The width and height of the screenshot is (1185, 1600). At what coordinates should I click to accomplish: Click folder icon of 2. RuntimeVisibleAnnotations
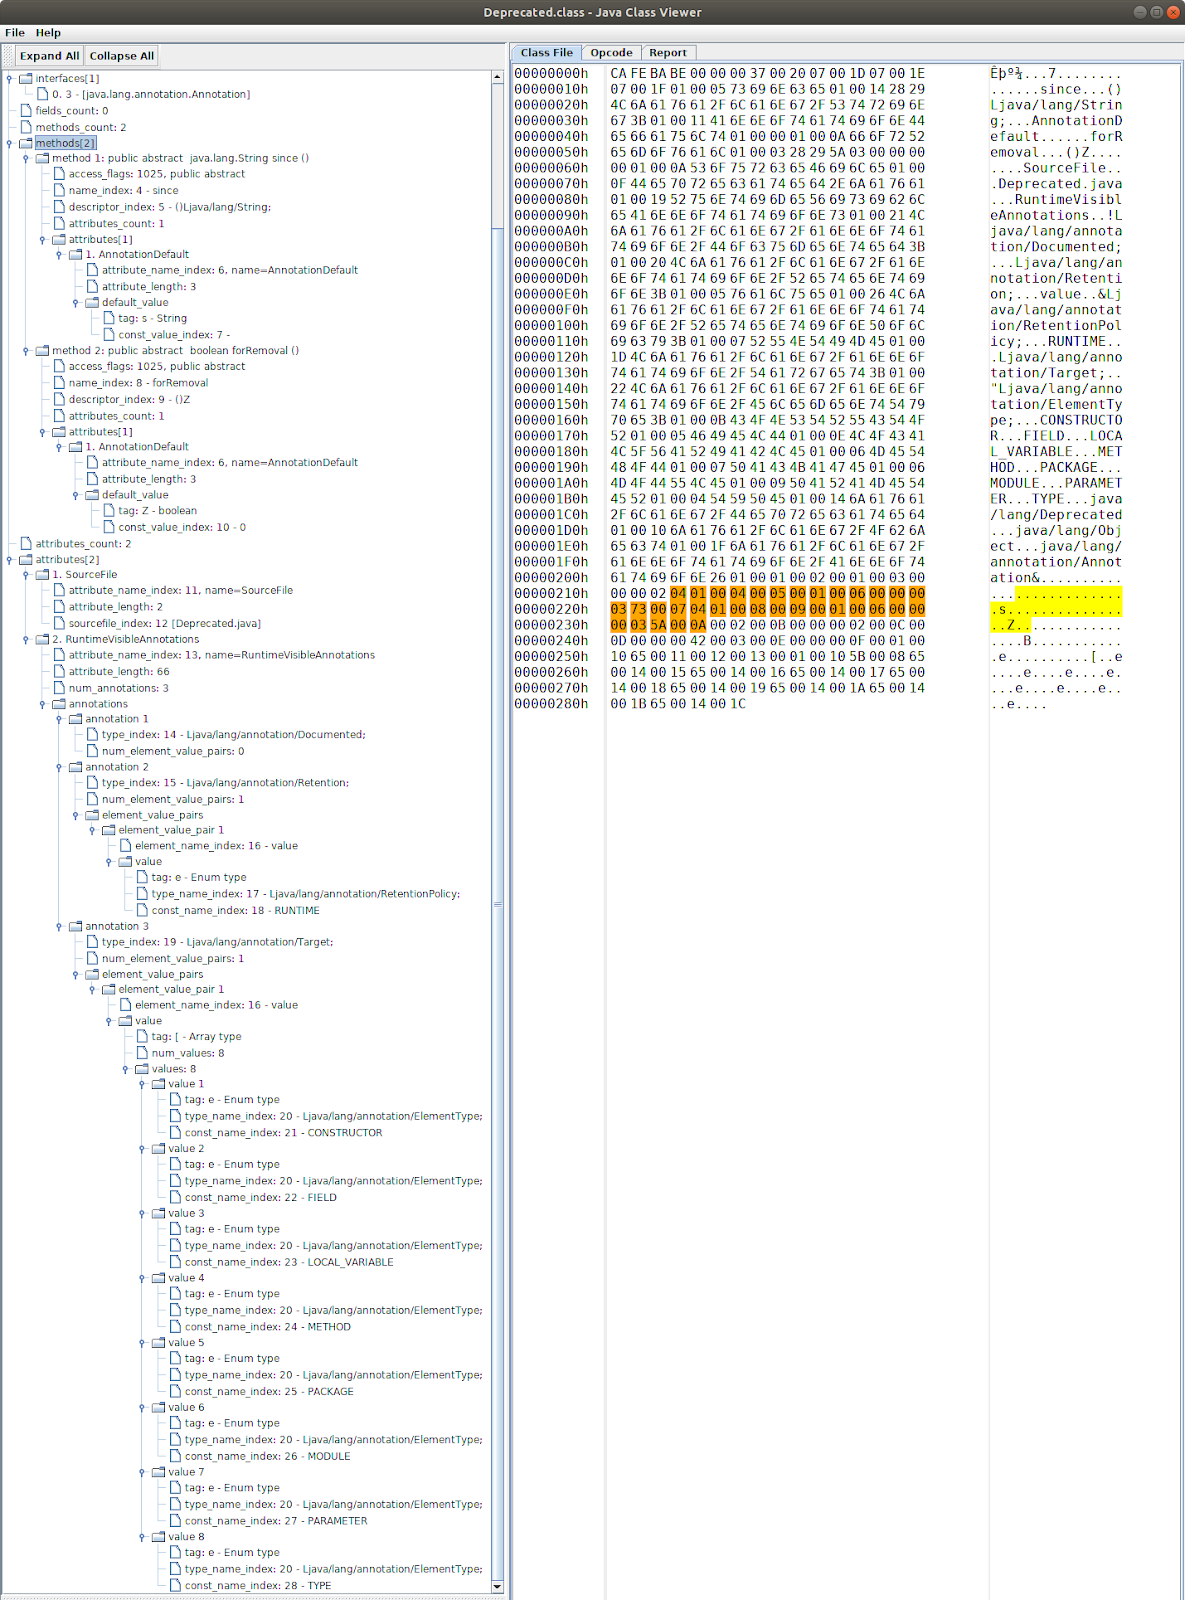click(43, 639)
